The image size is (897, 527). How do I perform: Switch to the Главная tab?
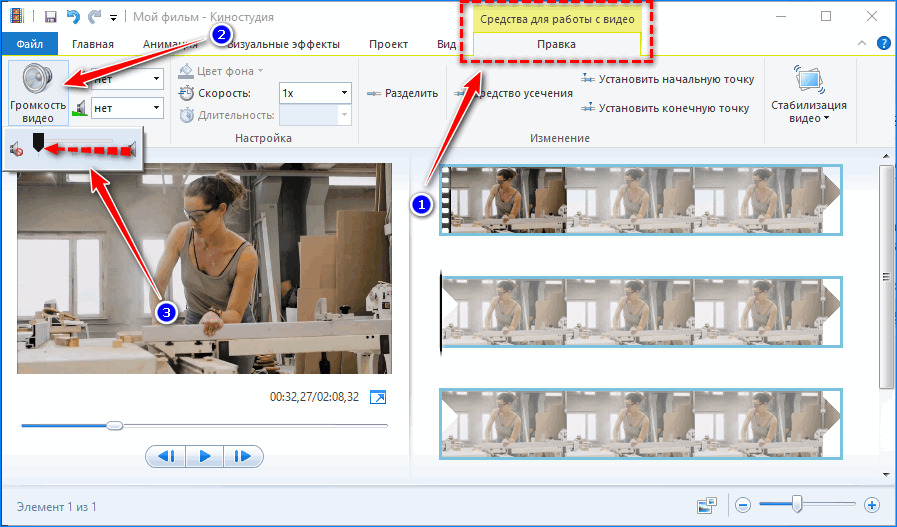[x=92, y=44]
